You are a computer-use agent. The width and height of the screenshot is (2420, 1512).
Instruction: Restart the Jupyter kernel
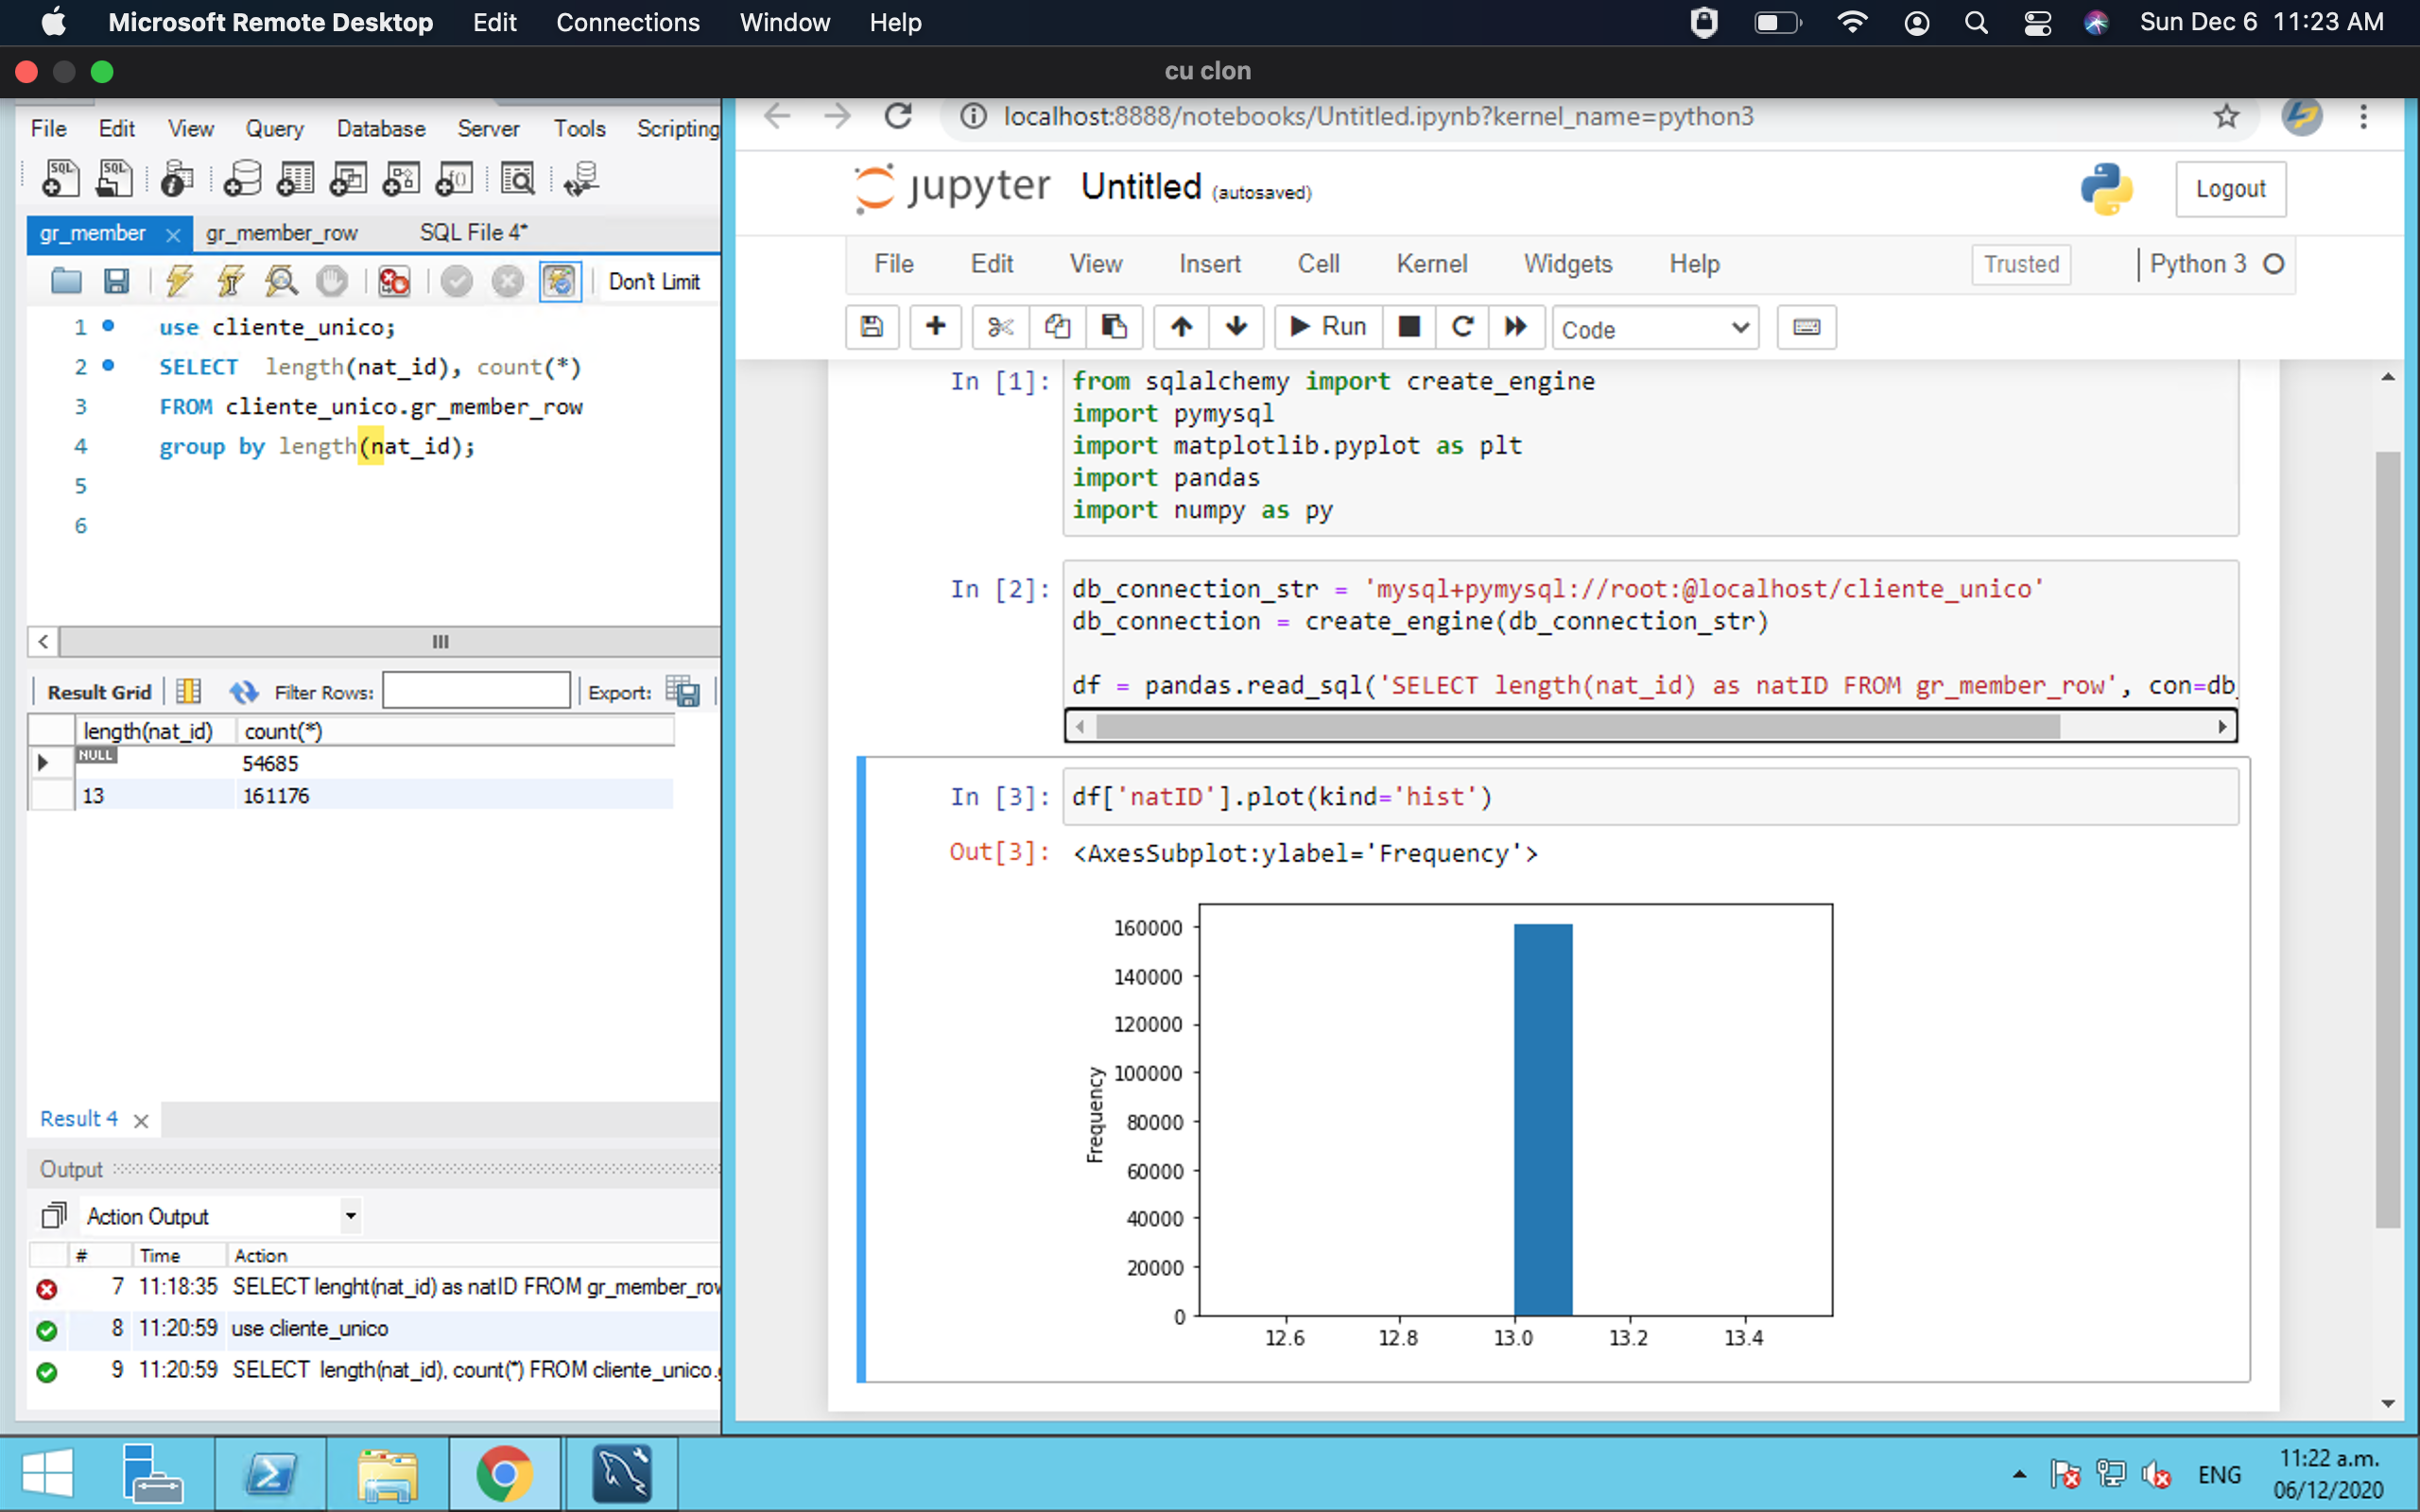click(x=1463, y=327)
